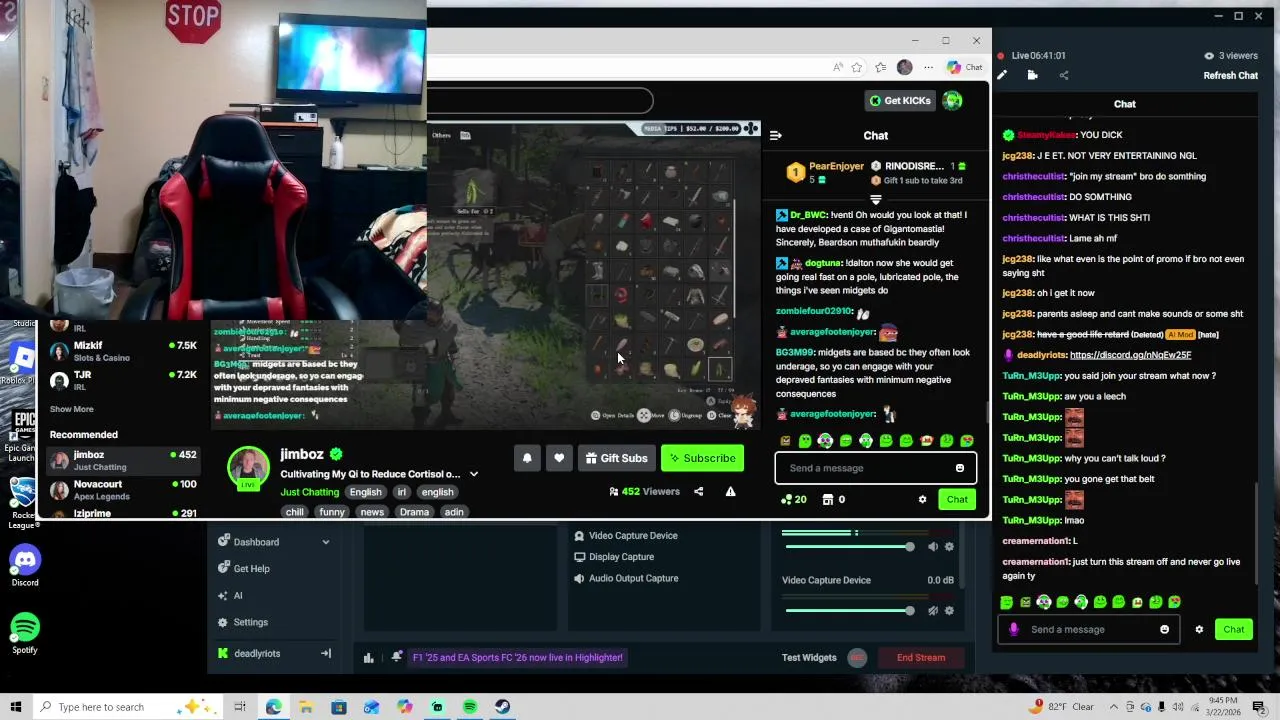This screenshot has height=720, width=1280.
Task: Send message with Kick Chat button
Action: tap(957, 500)
